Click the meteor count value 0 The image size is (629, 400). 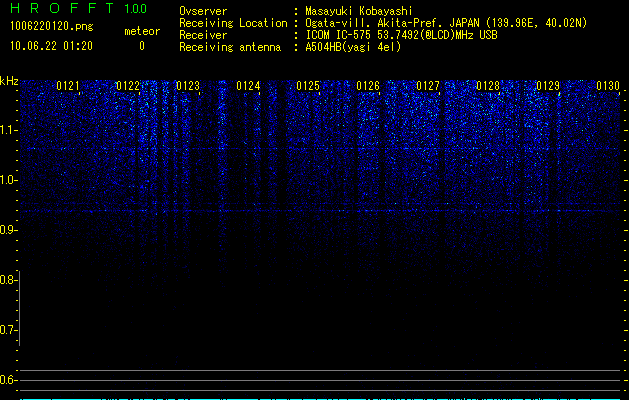pos(142,46)
